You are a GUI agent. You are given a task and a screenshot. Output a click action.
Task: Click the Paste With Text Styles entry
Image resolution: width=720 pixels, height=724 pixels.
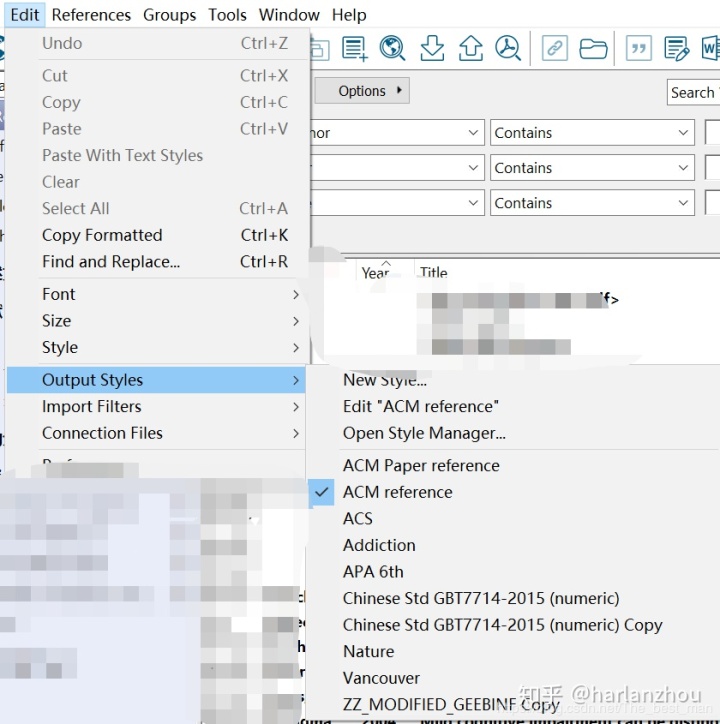(157, 156)
